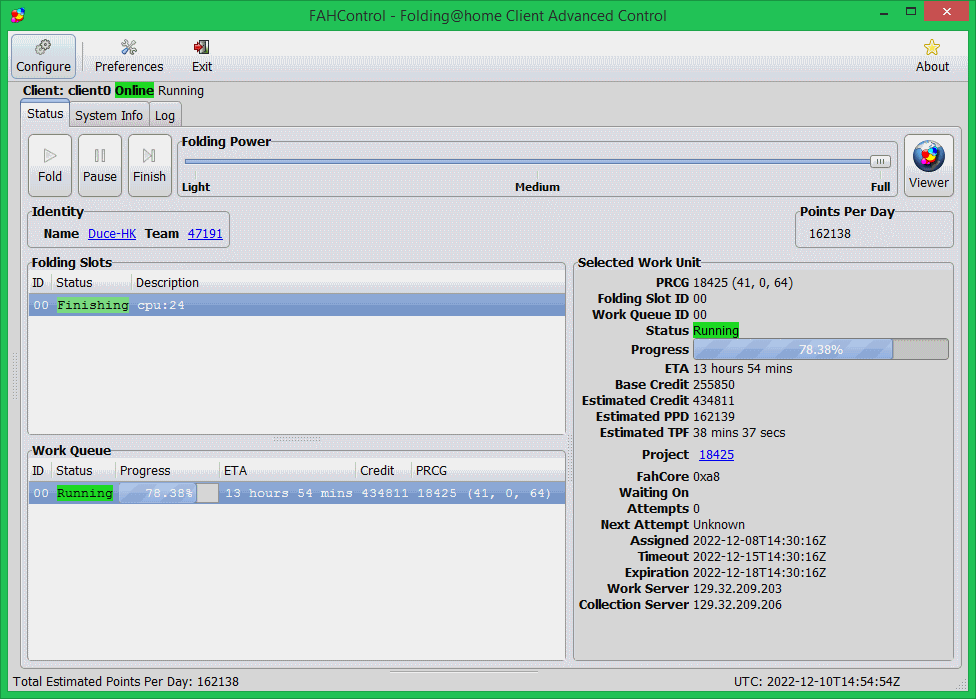The width and height of the screenshot is (976, 699).
Task: Click the Work Server address 129.32.209.203
Action: [x=737, y=589]
